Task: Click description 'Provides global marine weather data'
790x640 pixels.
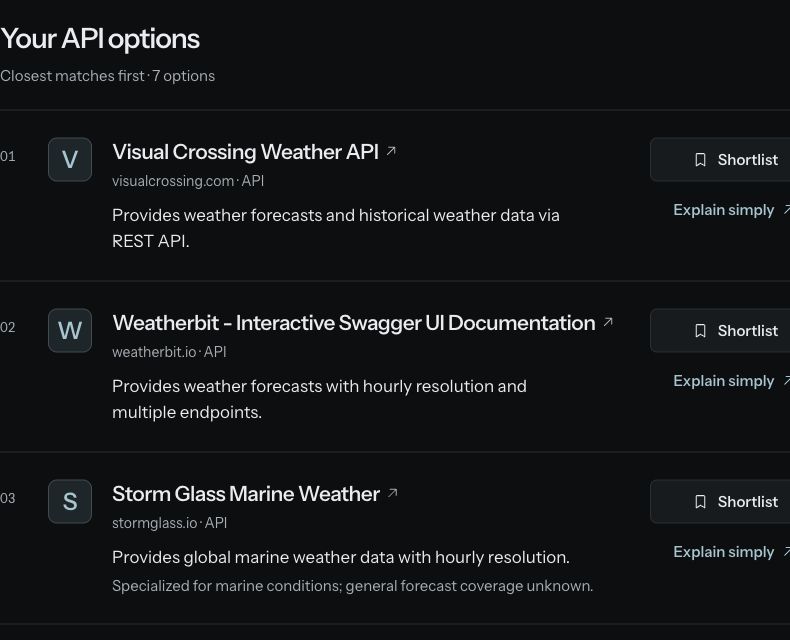Action: tap(341, 557)
